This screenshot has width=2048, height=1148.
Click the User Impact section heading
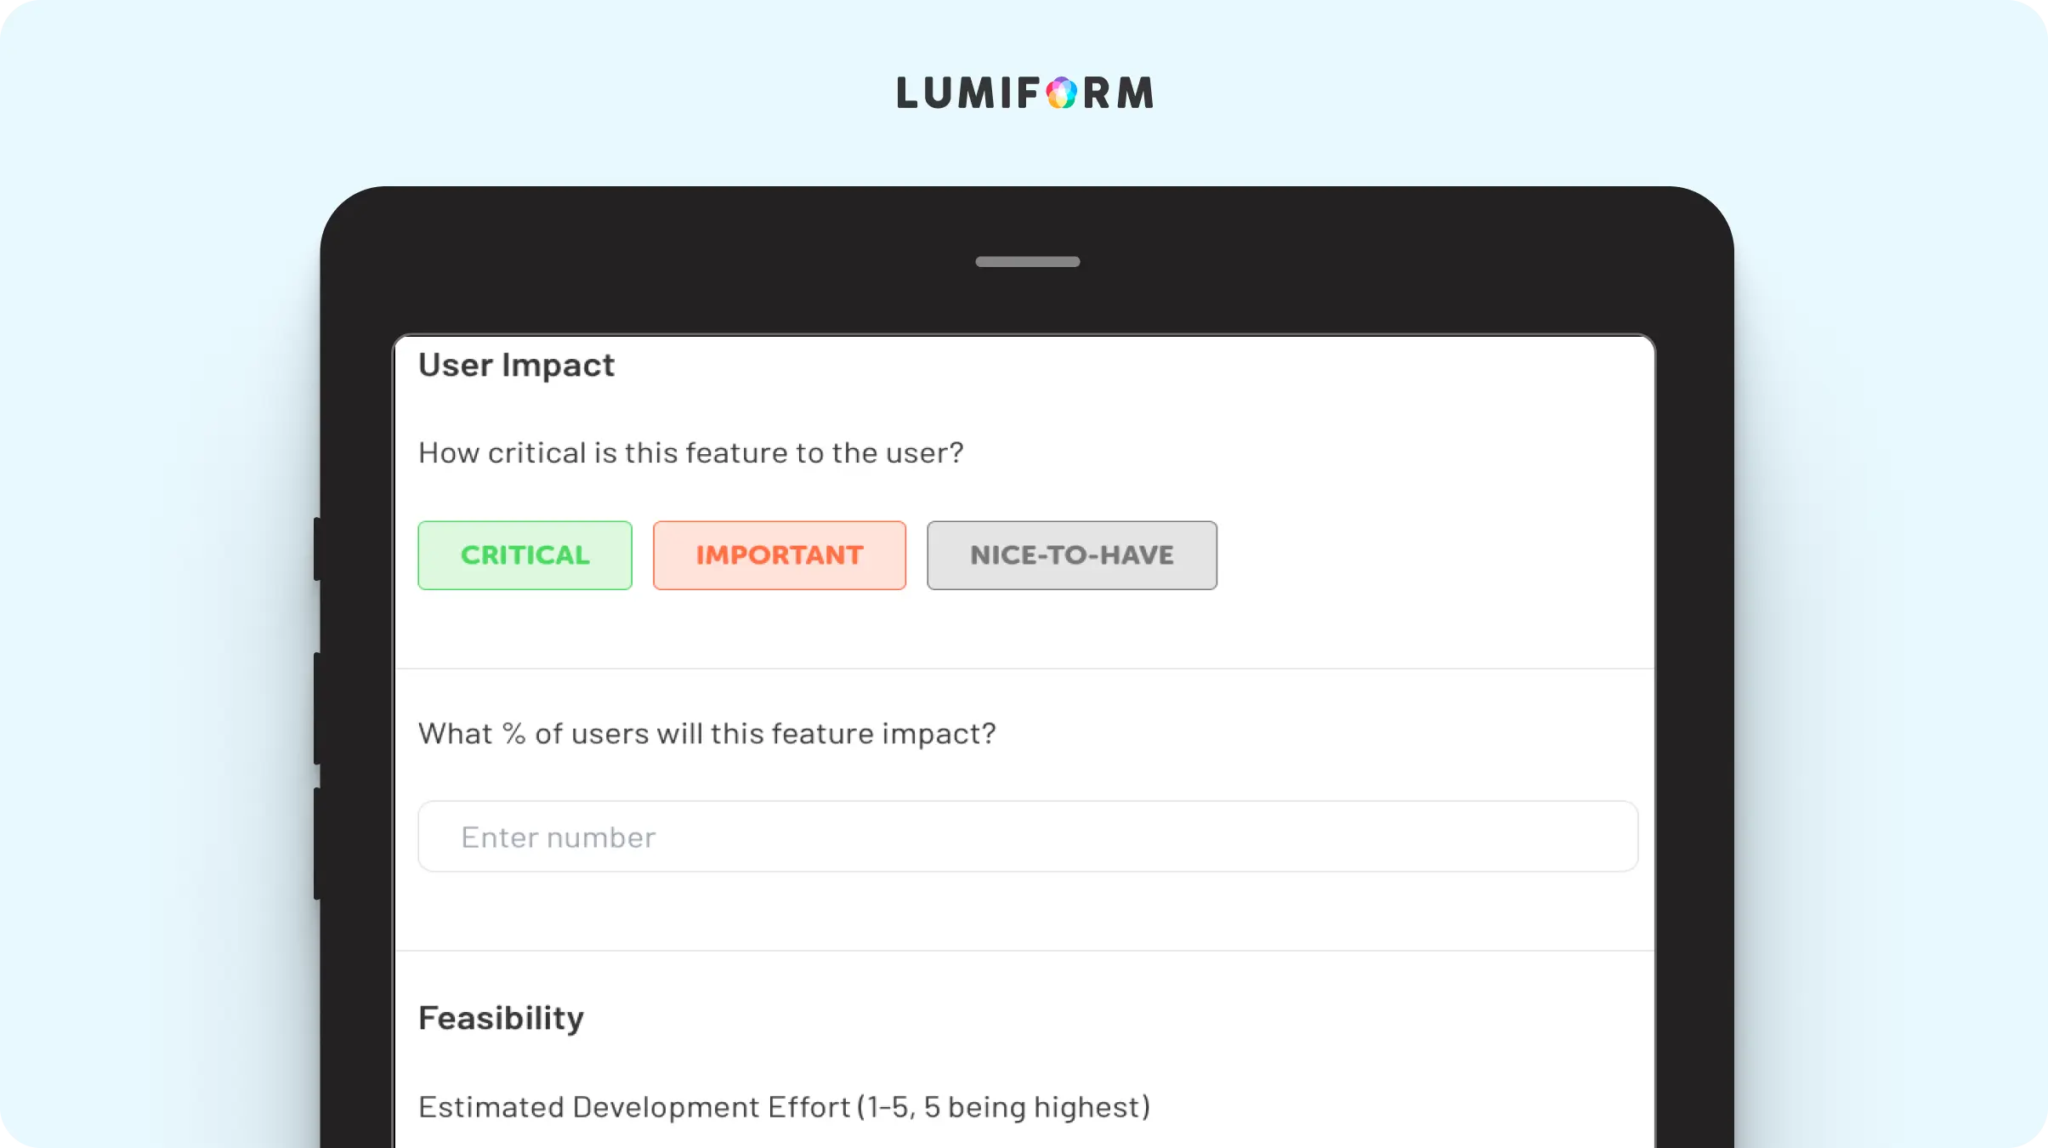[x=516, y=366]
